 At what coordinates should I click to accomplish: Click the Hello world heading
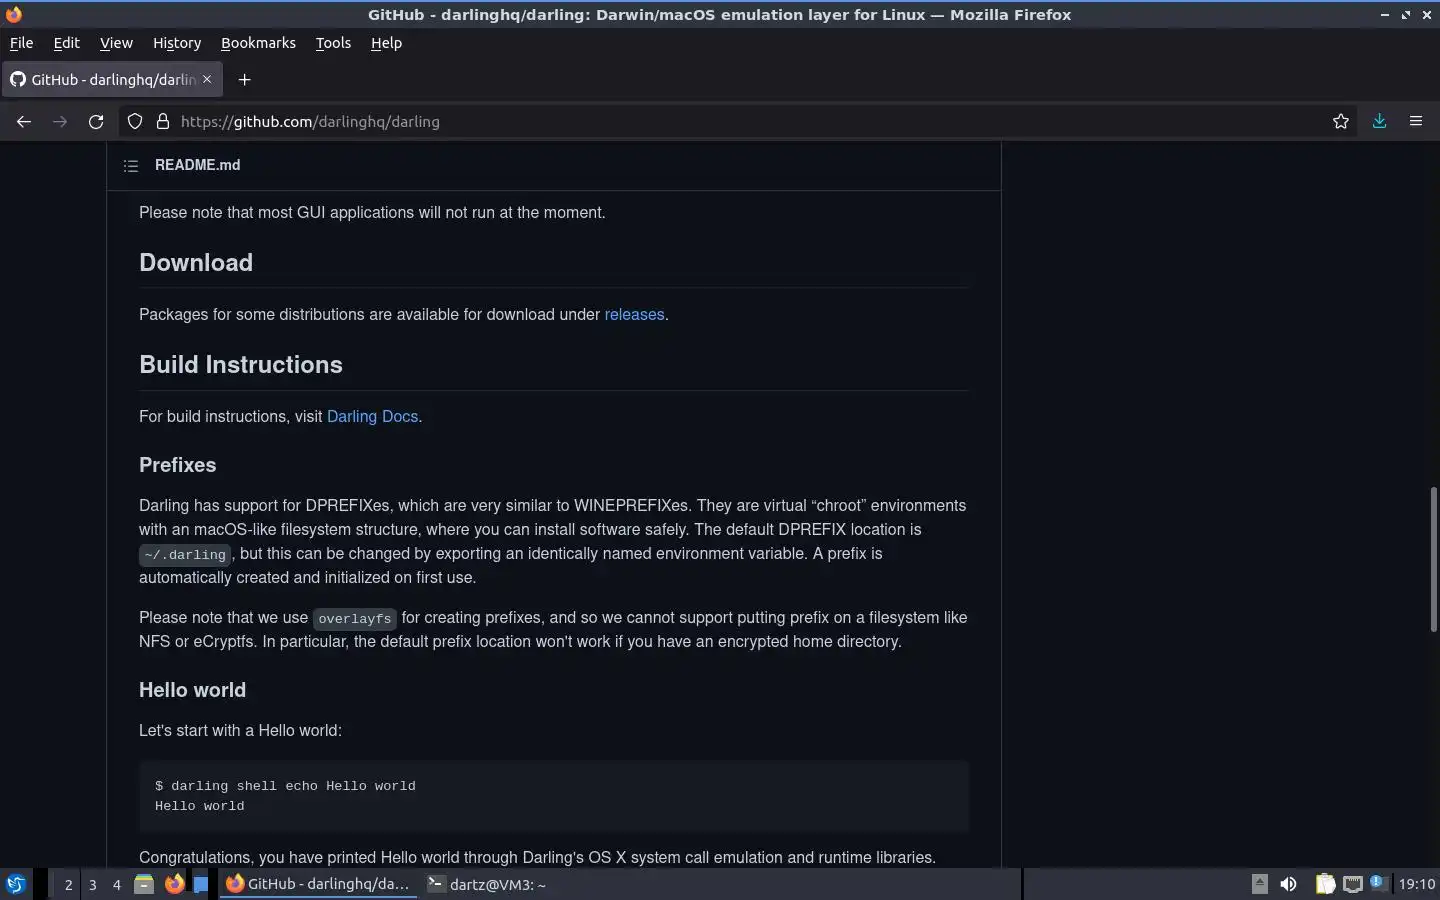(x=192, y=690)
